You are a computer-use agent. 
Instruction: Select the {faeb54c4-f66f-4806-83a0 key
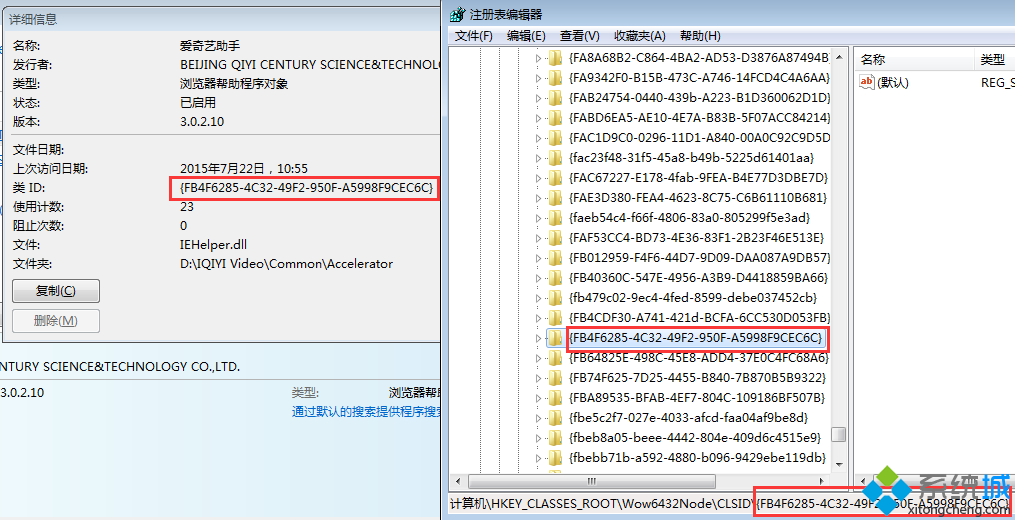(x=689, y=218)
